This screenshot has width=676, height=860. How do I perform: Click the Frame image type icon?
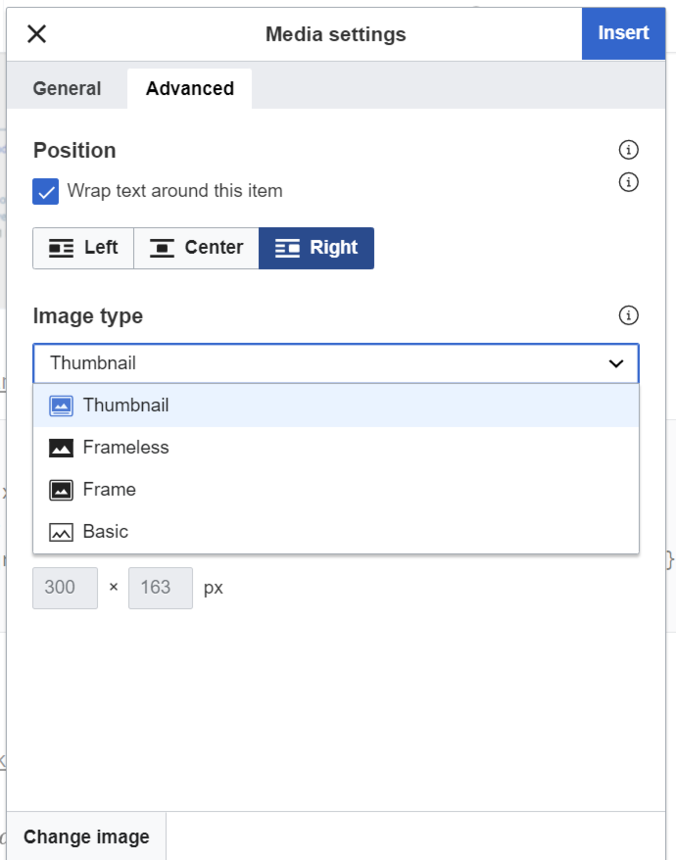(60, 489)
